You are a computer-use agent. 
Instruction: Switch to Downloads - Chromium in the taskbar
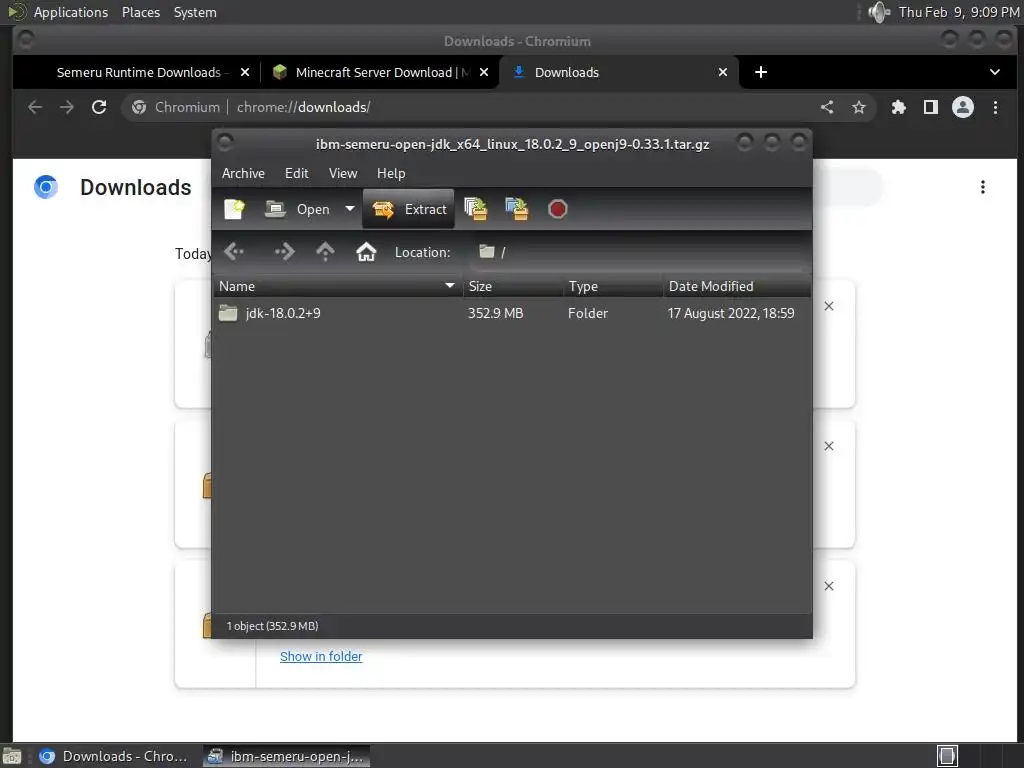[114, 756]
